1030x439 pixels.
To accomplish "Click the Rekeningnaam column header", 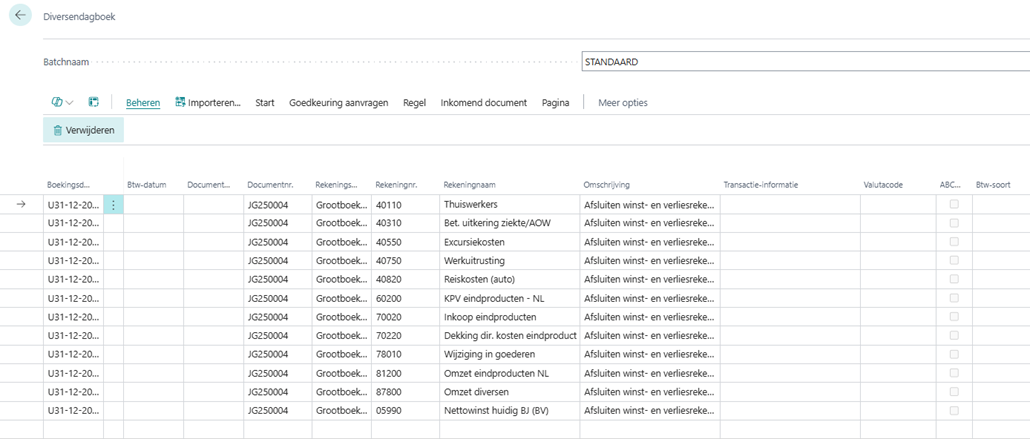I will click(x=469, y=185).
